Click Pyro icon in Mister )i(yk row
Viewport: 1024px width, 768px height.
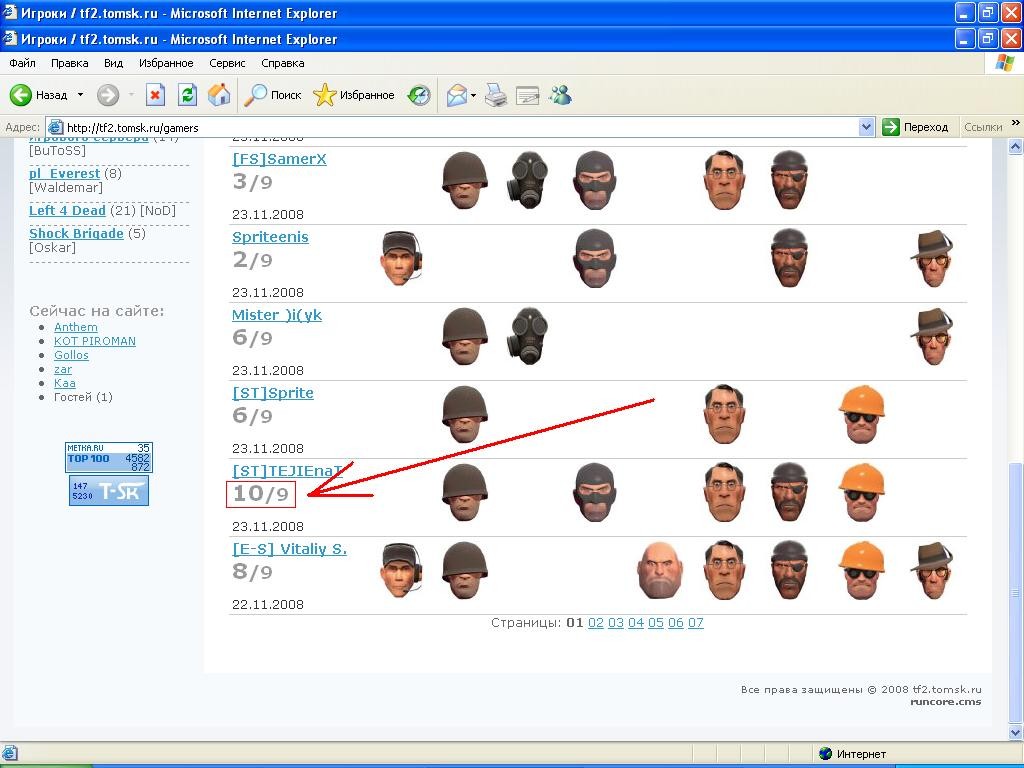(x=528, y=336)
